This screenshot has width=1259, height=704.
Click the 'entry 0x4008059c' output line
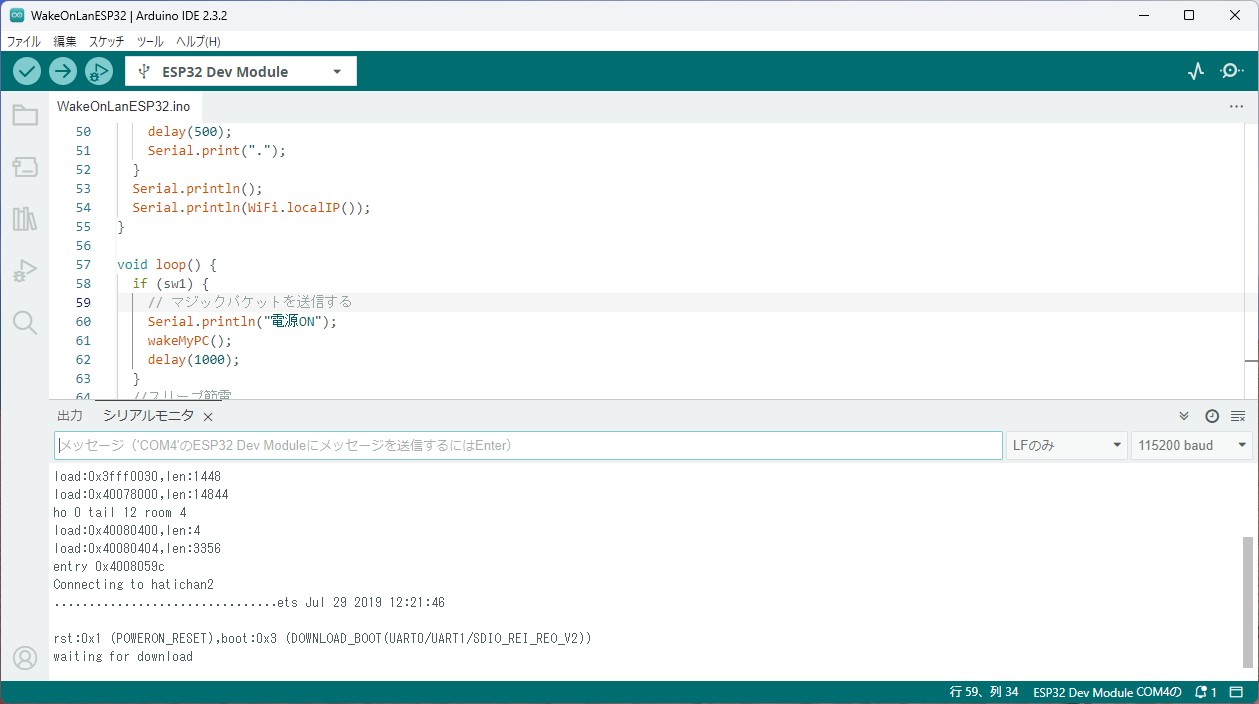coord(109,567)
